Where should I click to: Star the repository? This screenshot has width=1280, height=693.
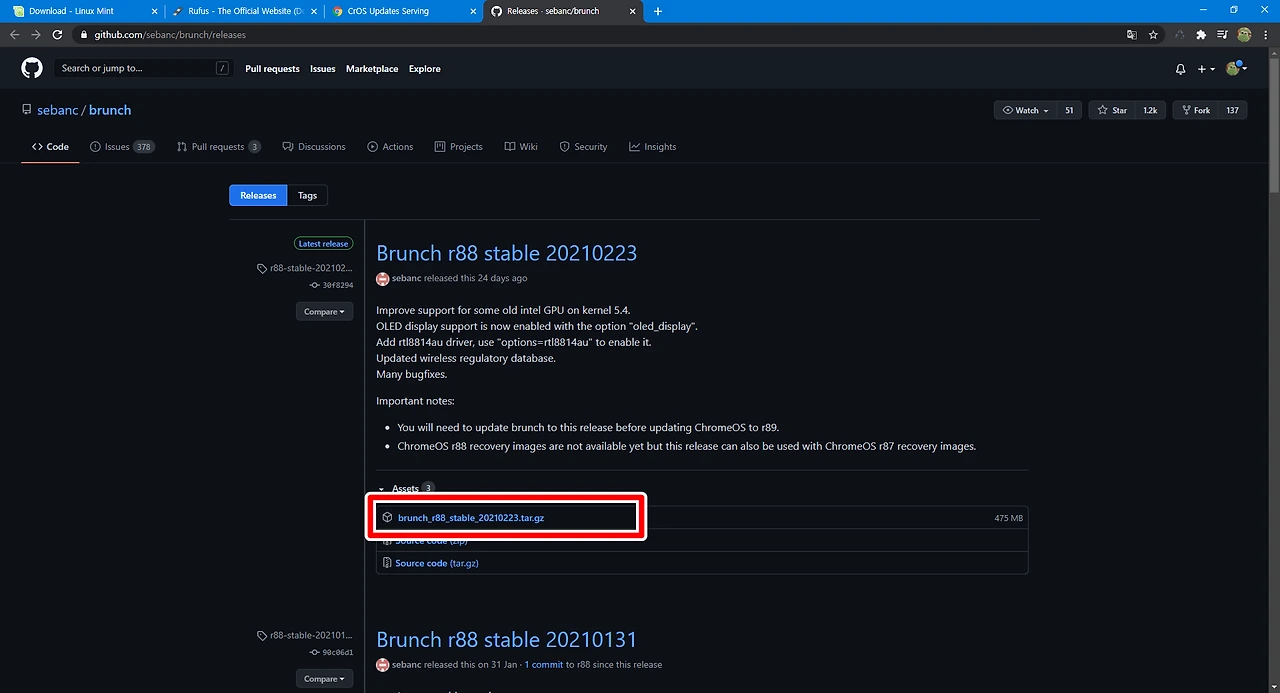pos(1112,110)
